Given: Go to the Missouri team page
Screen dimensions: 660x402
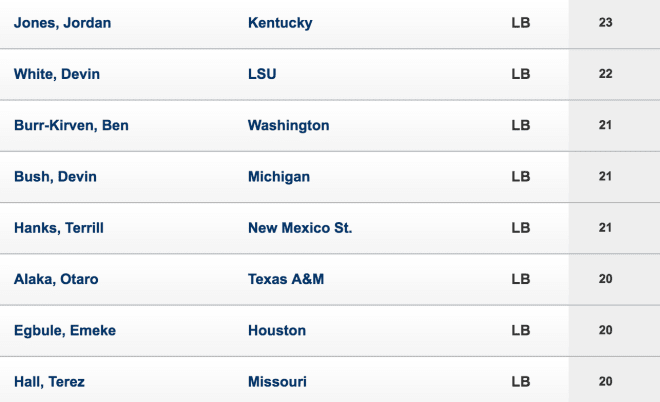Looking at the screenshot, I should point(277,382).
